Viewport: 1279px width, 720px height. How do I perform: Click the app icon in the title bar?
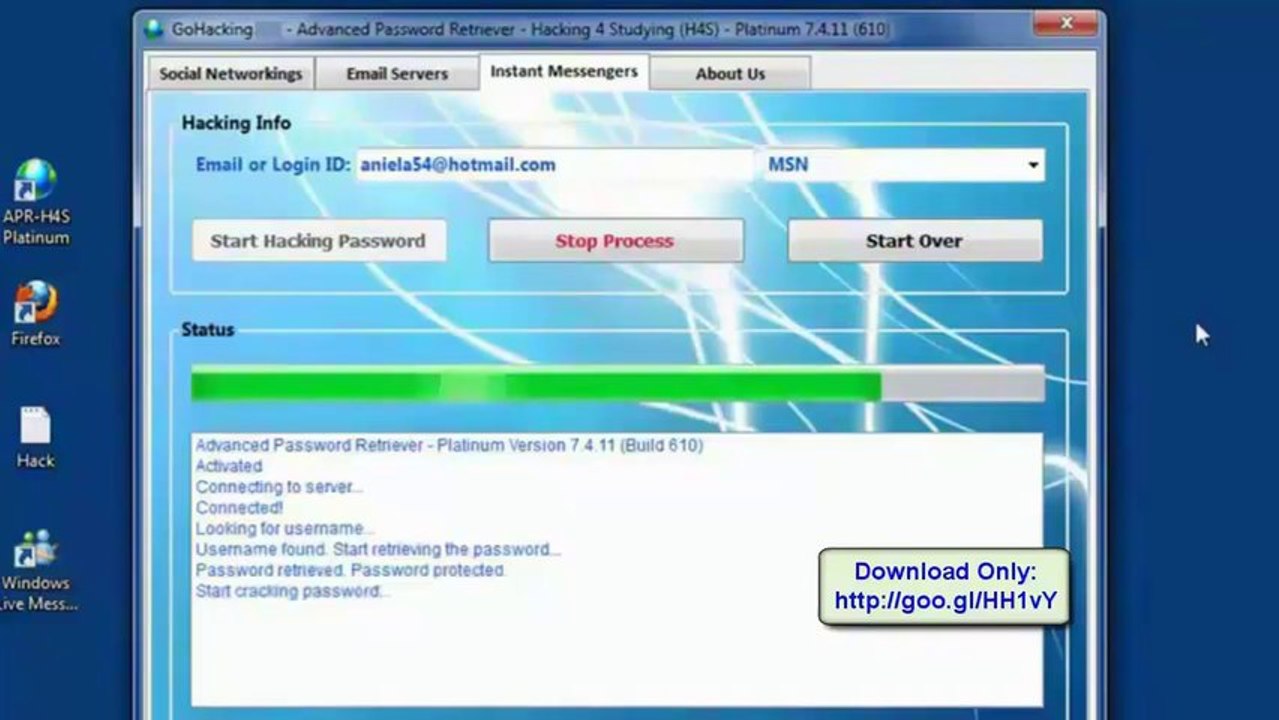(x=153, y=29)
